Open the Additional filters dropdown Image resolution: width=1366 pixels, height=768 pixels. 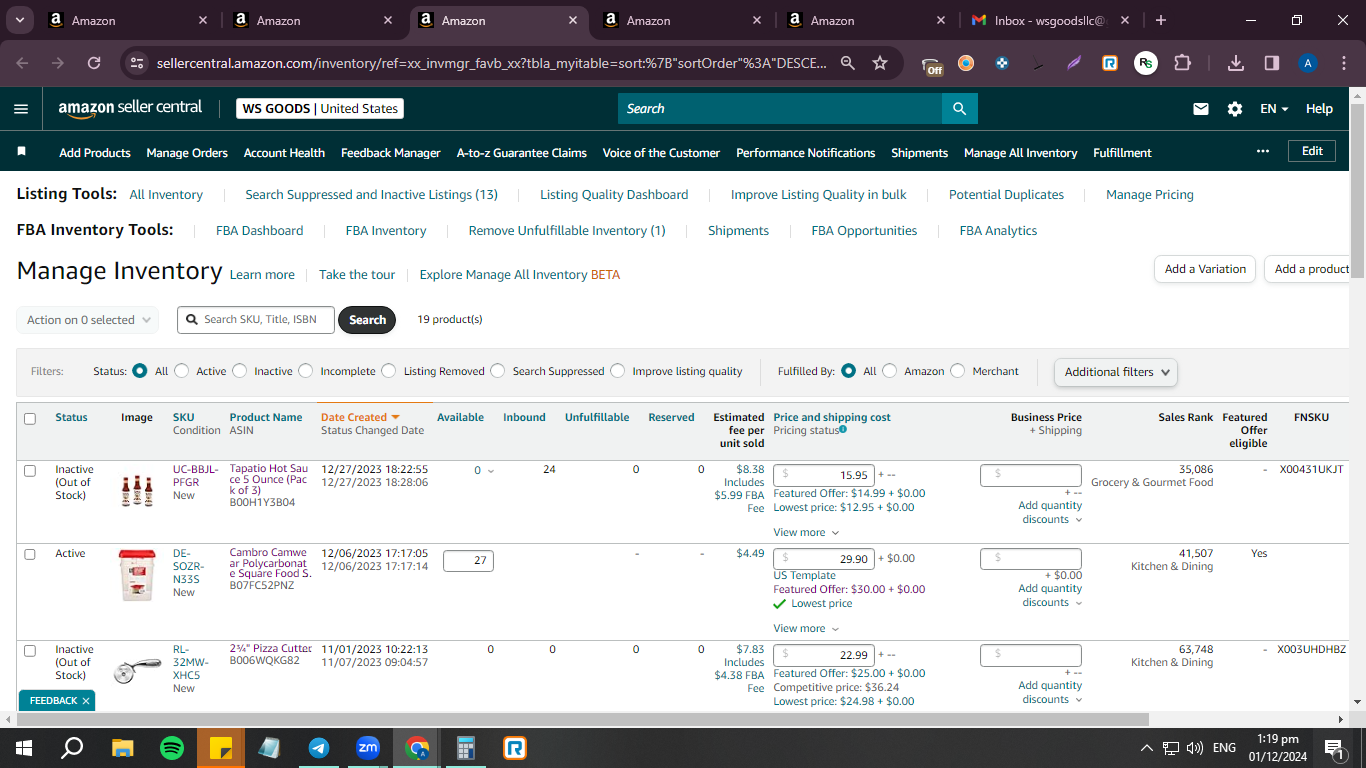click(1115, 372)
